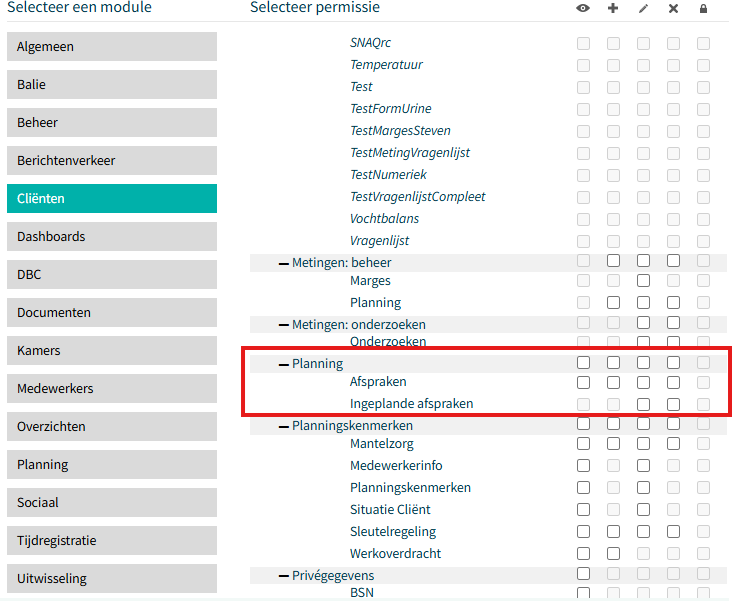The height and width of the screenshot is (601, 732).
Task: Toggle edit checkbox for Marges
Action: 643,281
